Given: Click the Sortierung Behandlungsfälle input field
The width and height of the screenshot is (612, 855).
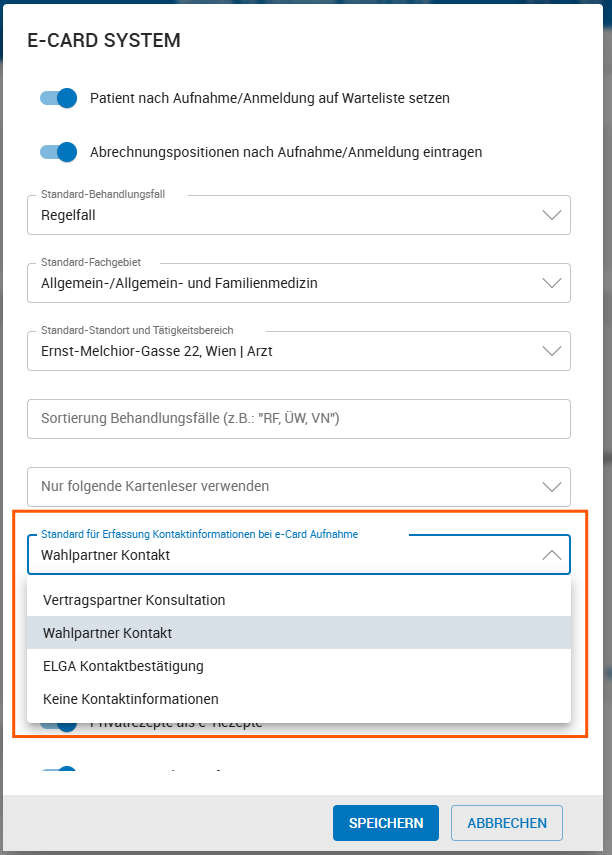Looking at the screenshot, I should 300,418.
